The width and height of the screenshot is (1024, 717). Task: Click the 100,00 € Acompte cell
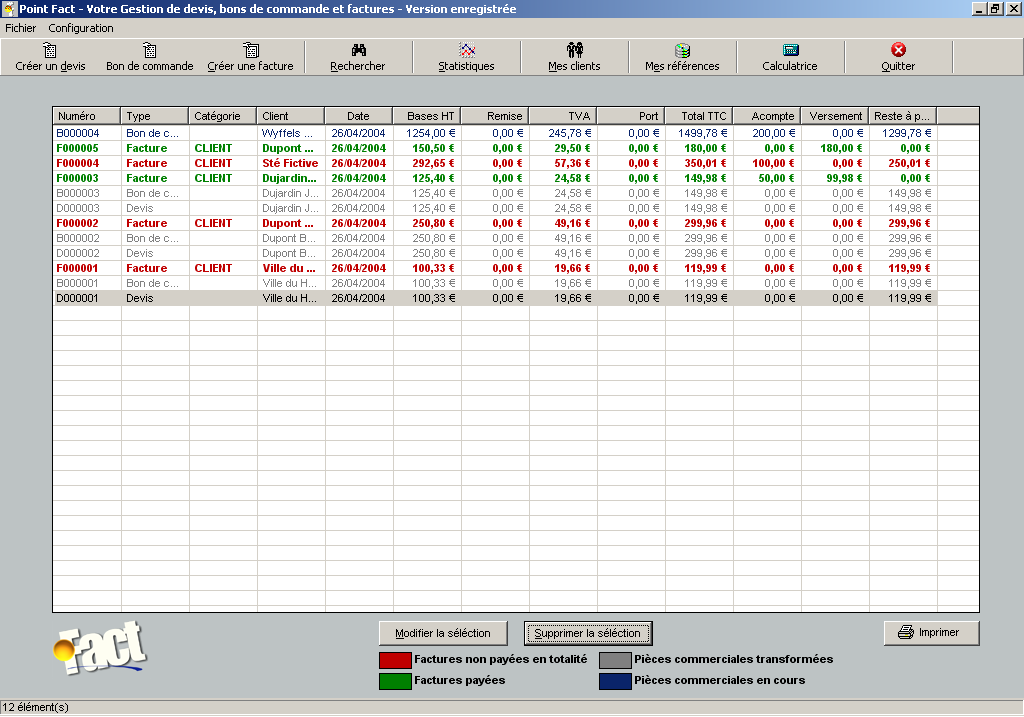766,163
